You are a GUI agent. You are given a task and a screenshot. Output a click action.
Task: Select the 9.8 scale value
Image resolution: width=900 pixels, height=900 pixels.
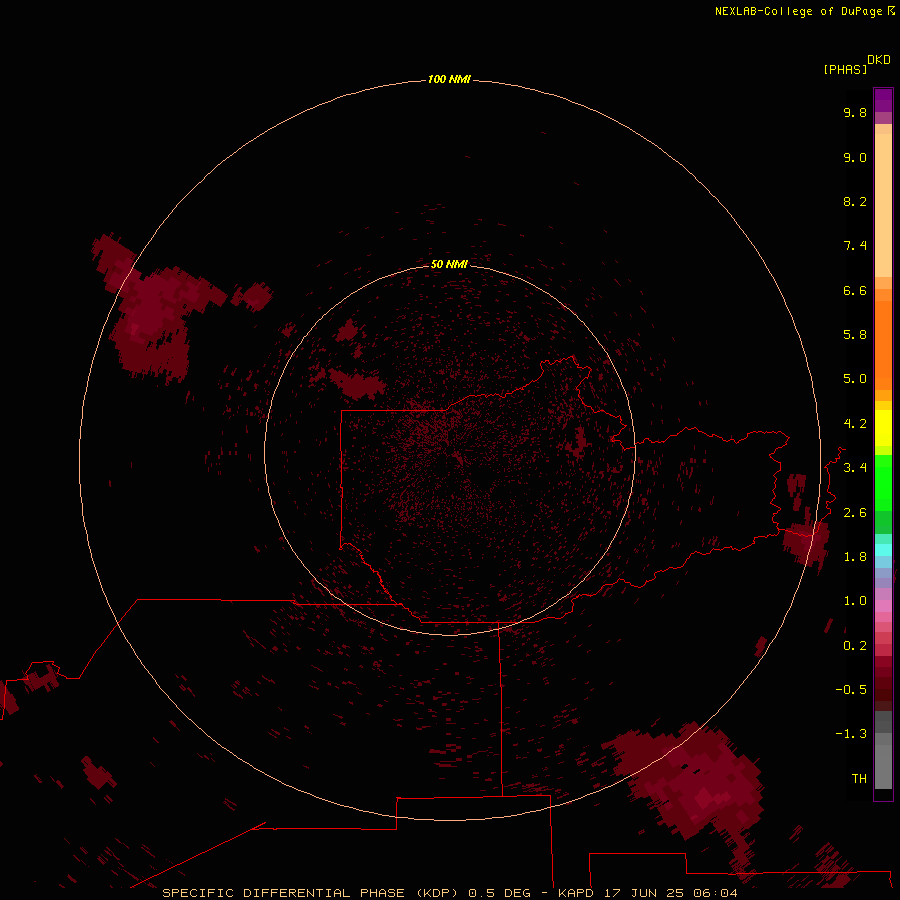coord(855,112)
